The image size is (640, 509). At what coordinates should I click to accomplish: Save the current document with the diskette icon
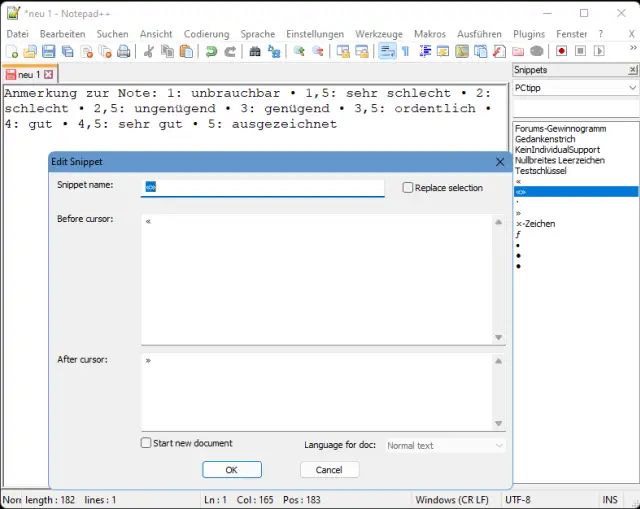(x=49, y=51)
